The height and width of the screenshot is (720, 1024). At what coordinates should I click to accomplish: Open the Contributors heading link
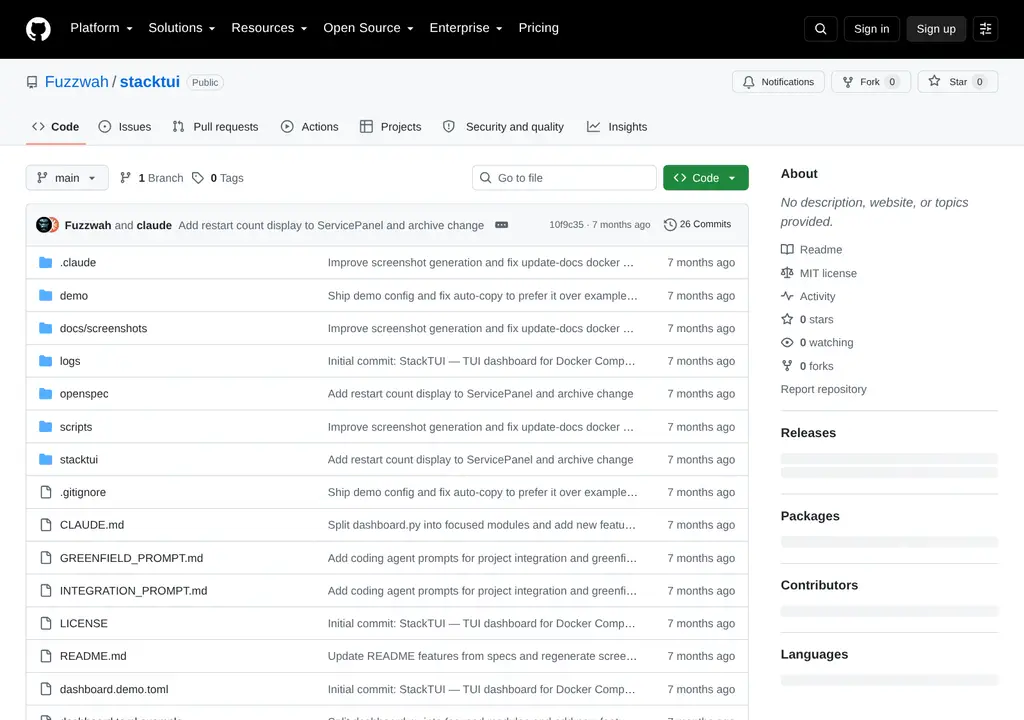(x=819, y=585)
